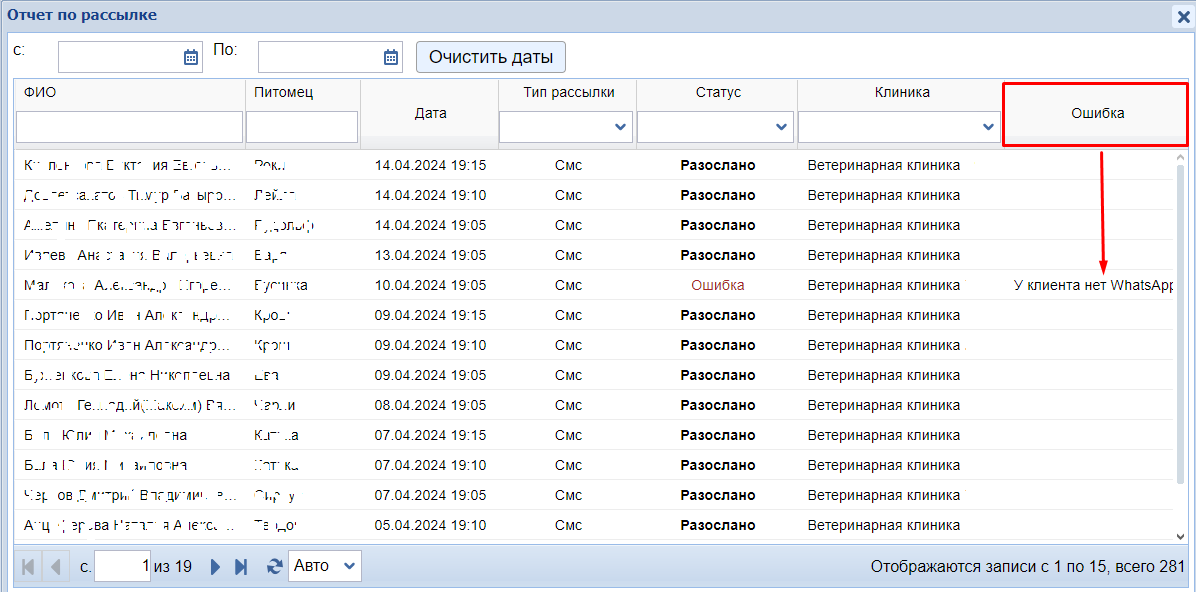Click the Питомец filter text field

[x=302, y=127]
